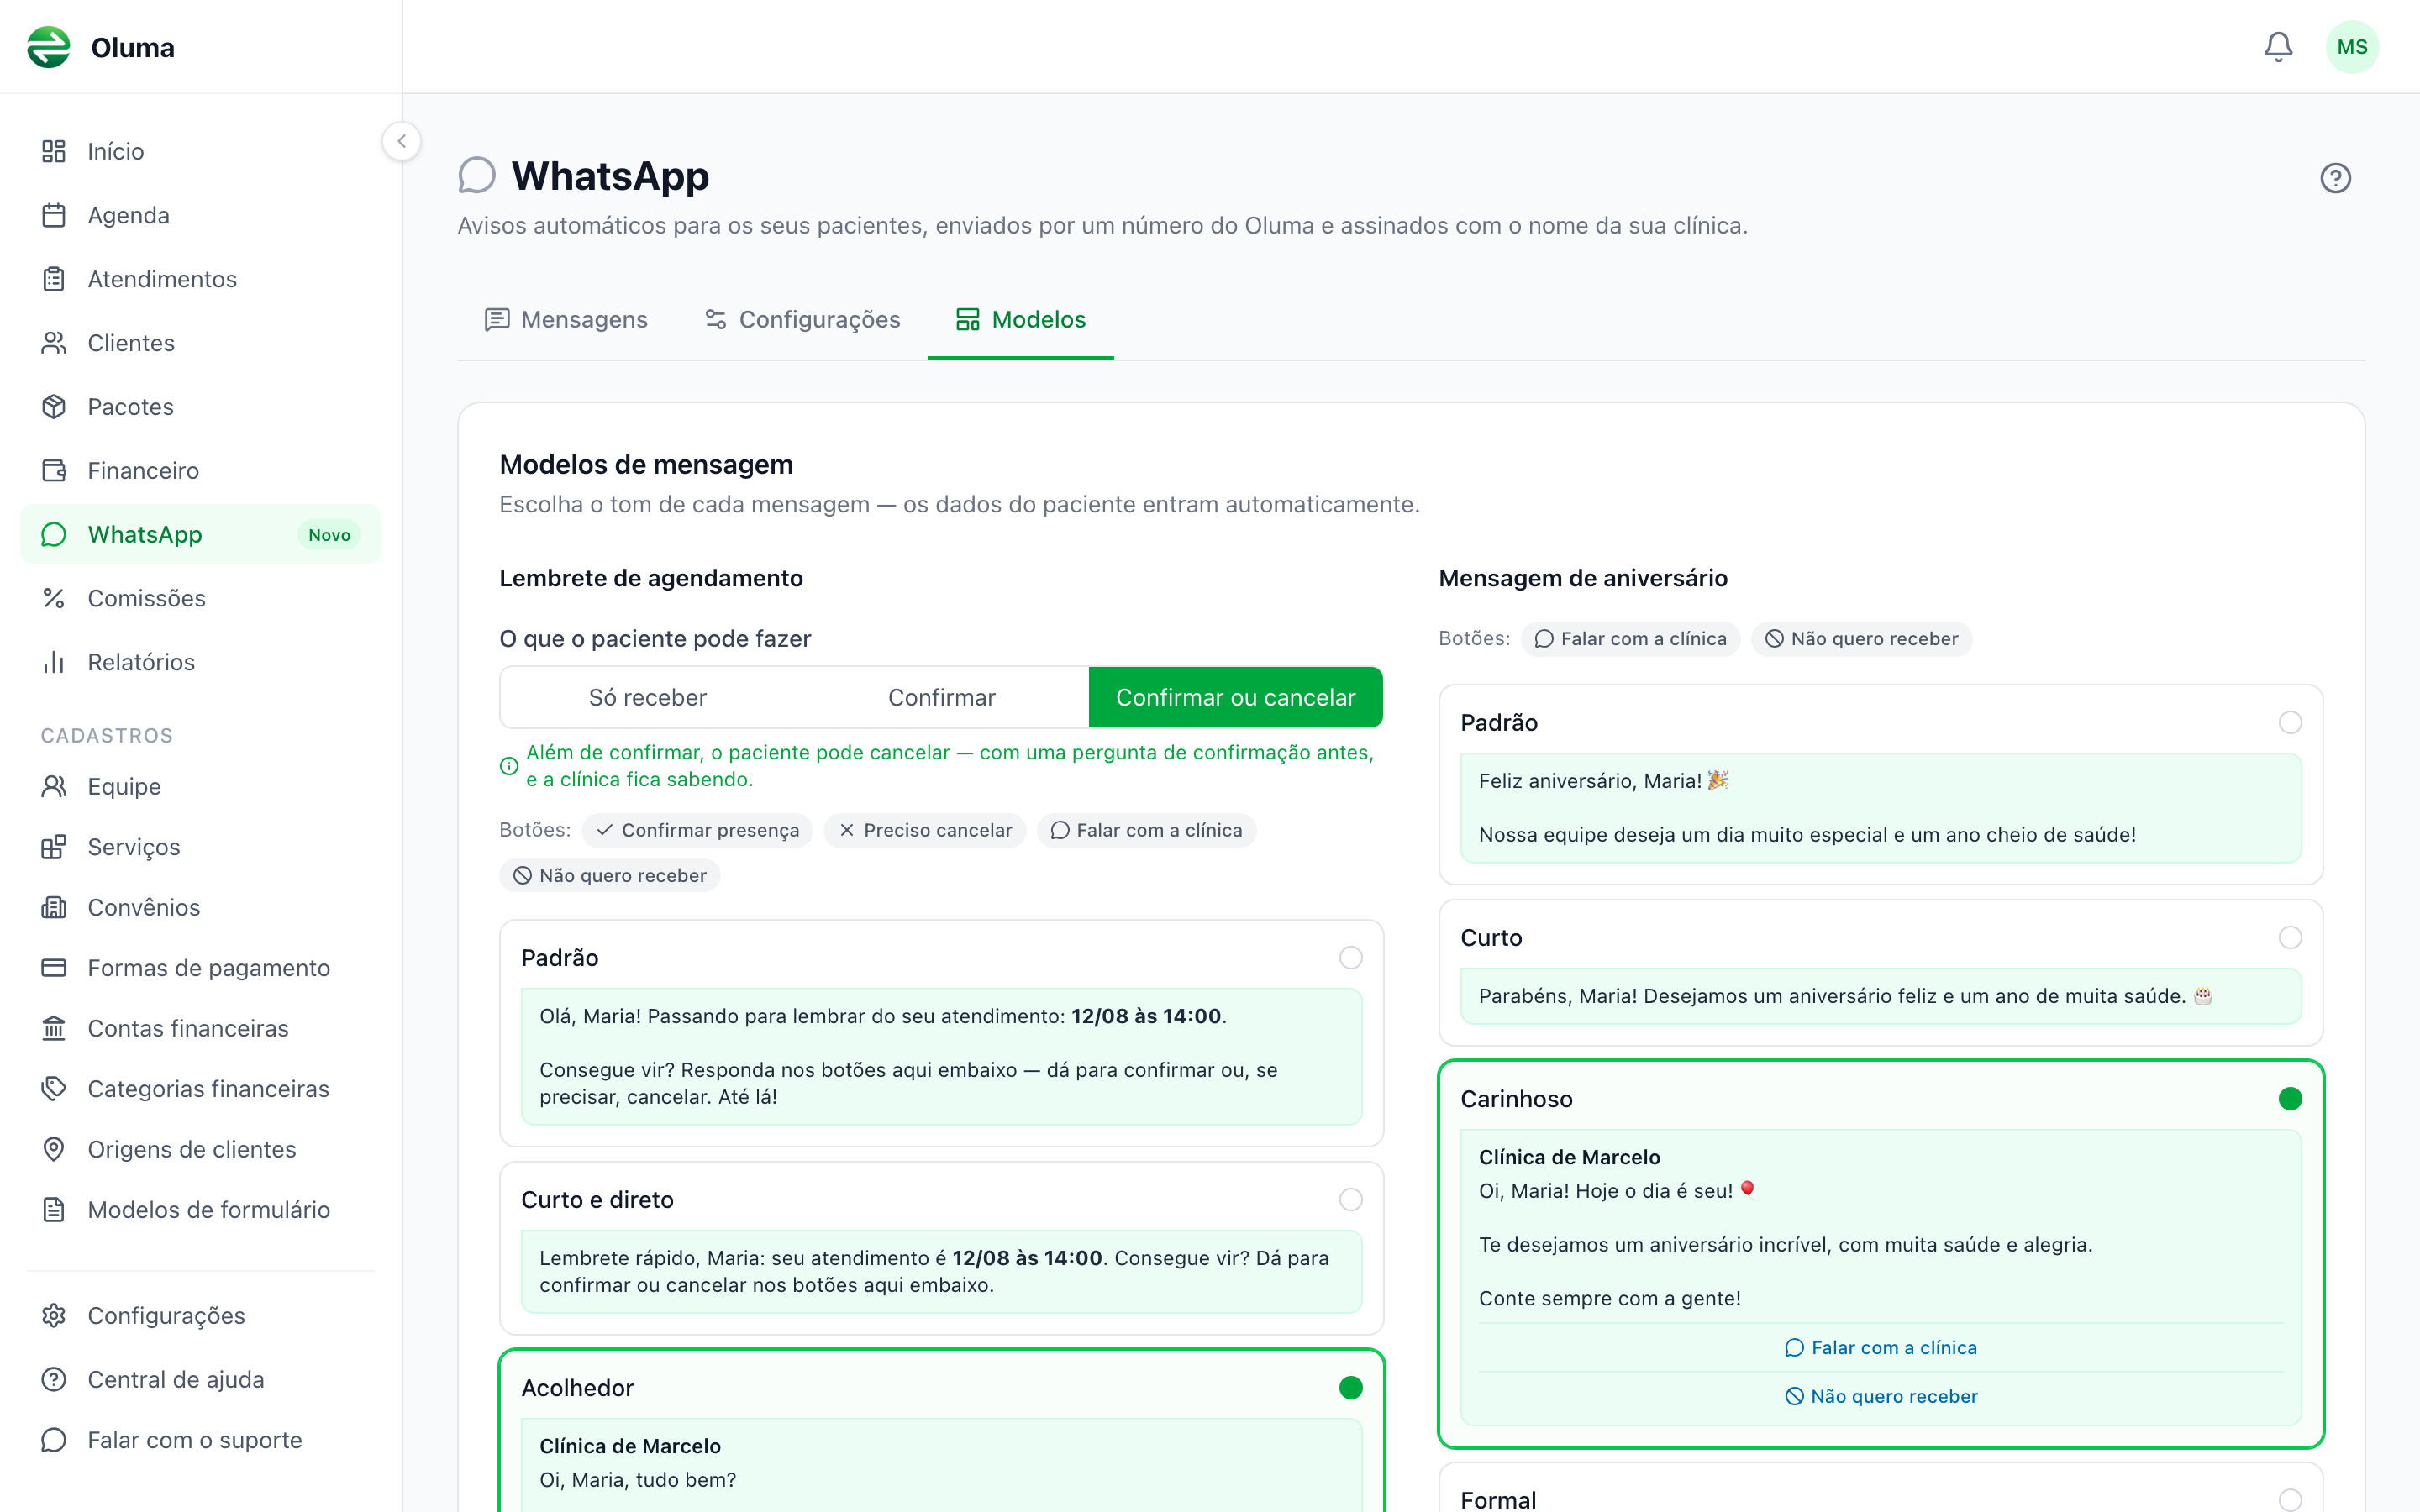This screenshot has height=1512, width=2420.
Task: Click the Pacotes box icon
Action: pyautogui.click(x=54, y=407)
